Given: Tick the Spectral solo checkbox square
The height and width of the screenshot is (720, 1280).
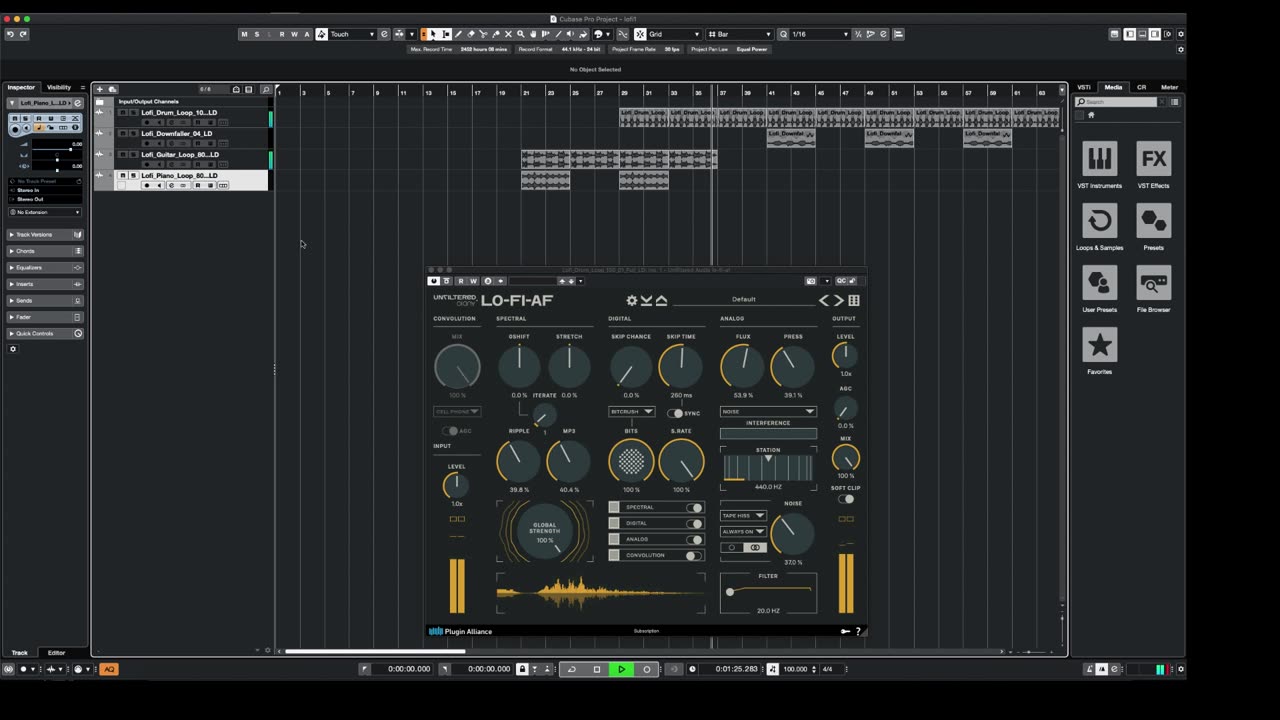Looking at the screenshot, I should (x=614, y=508).
